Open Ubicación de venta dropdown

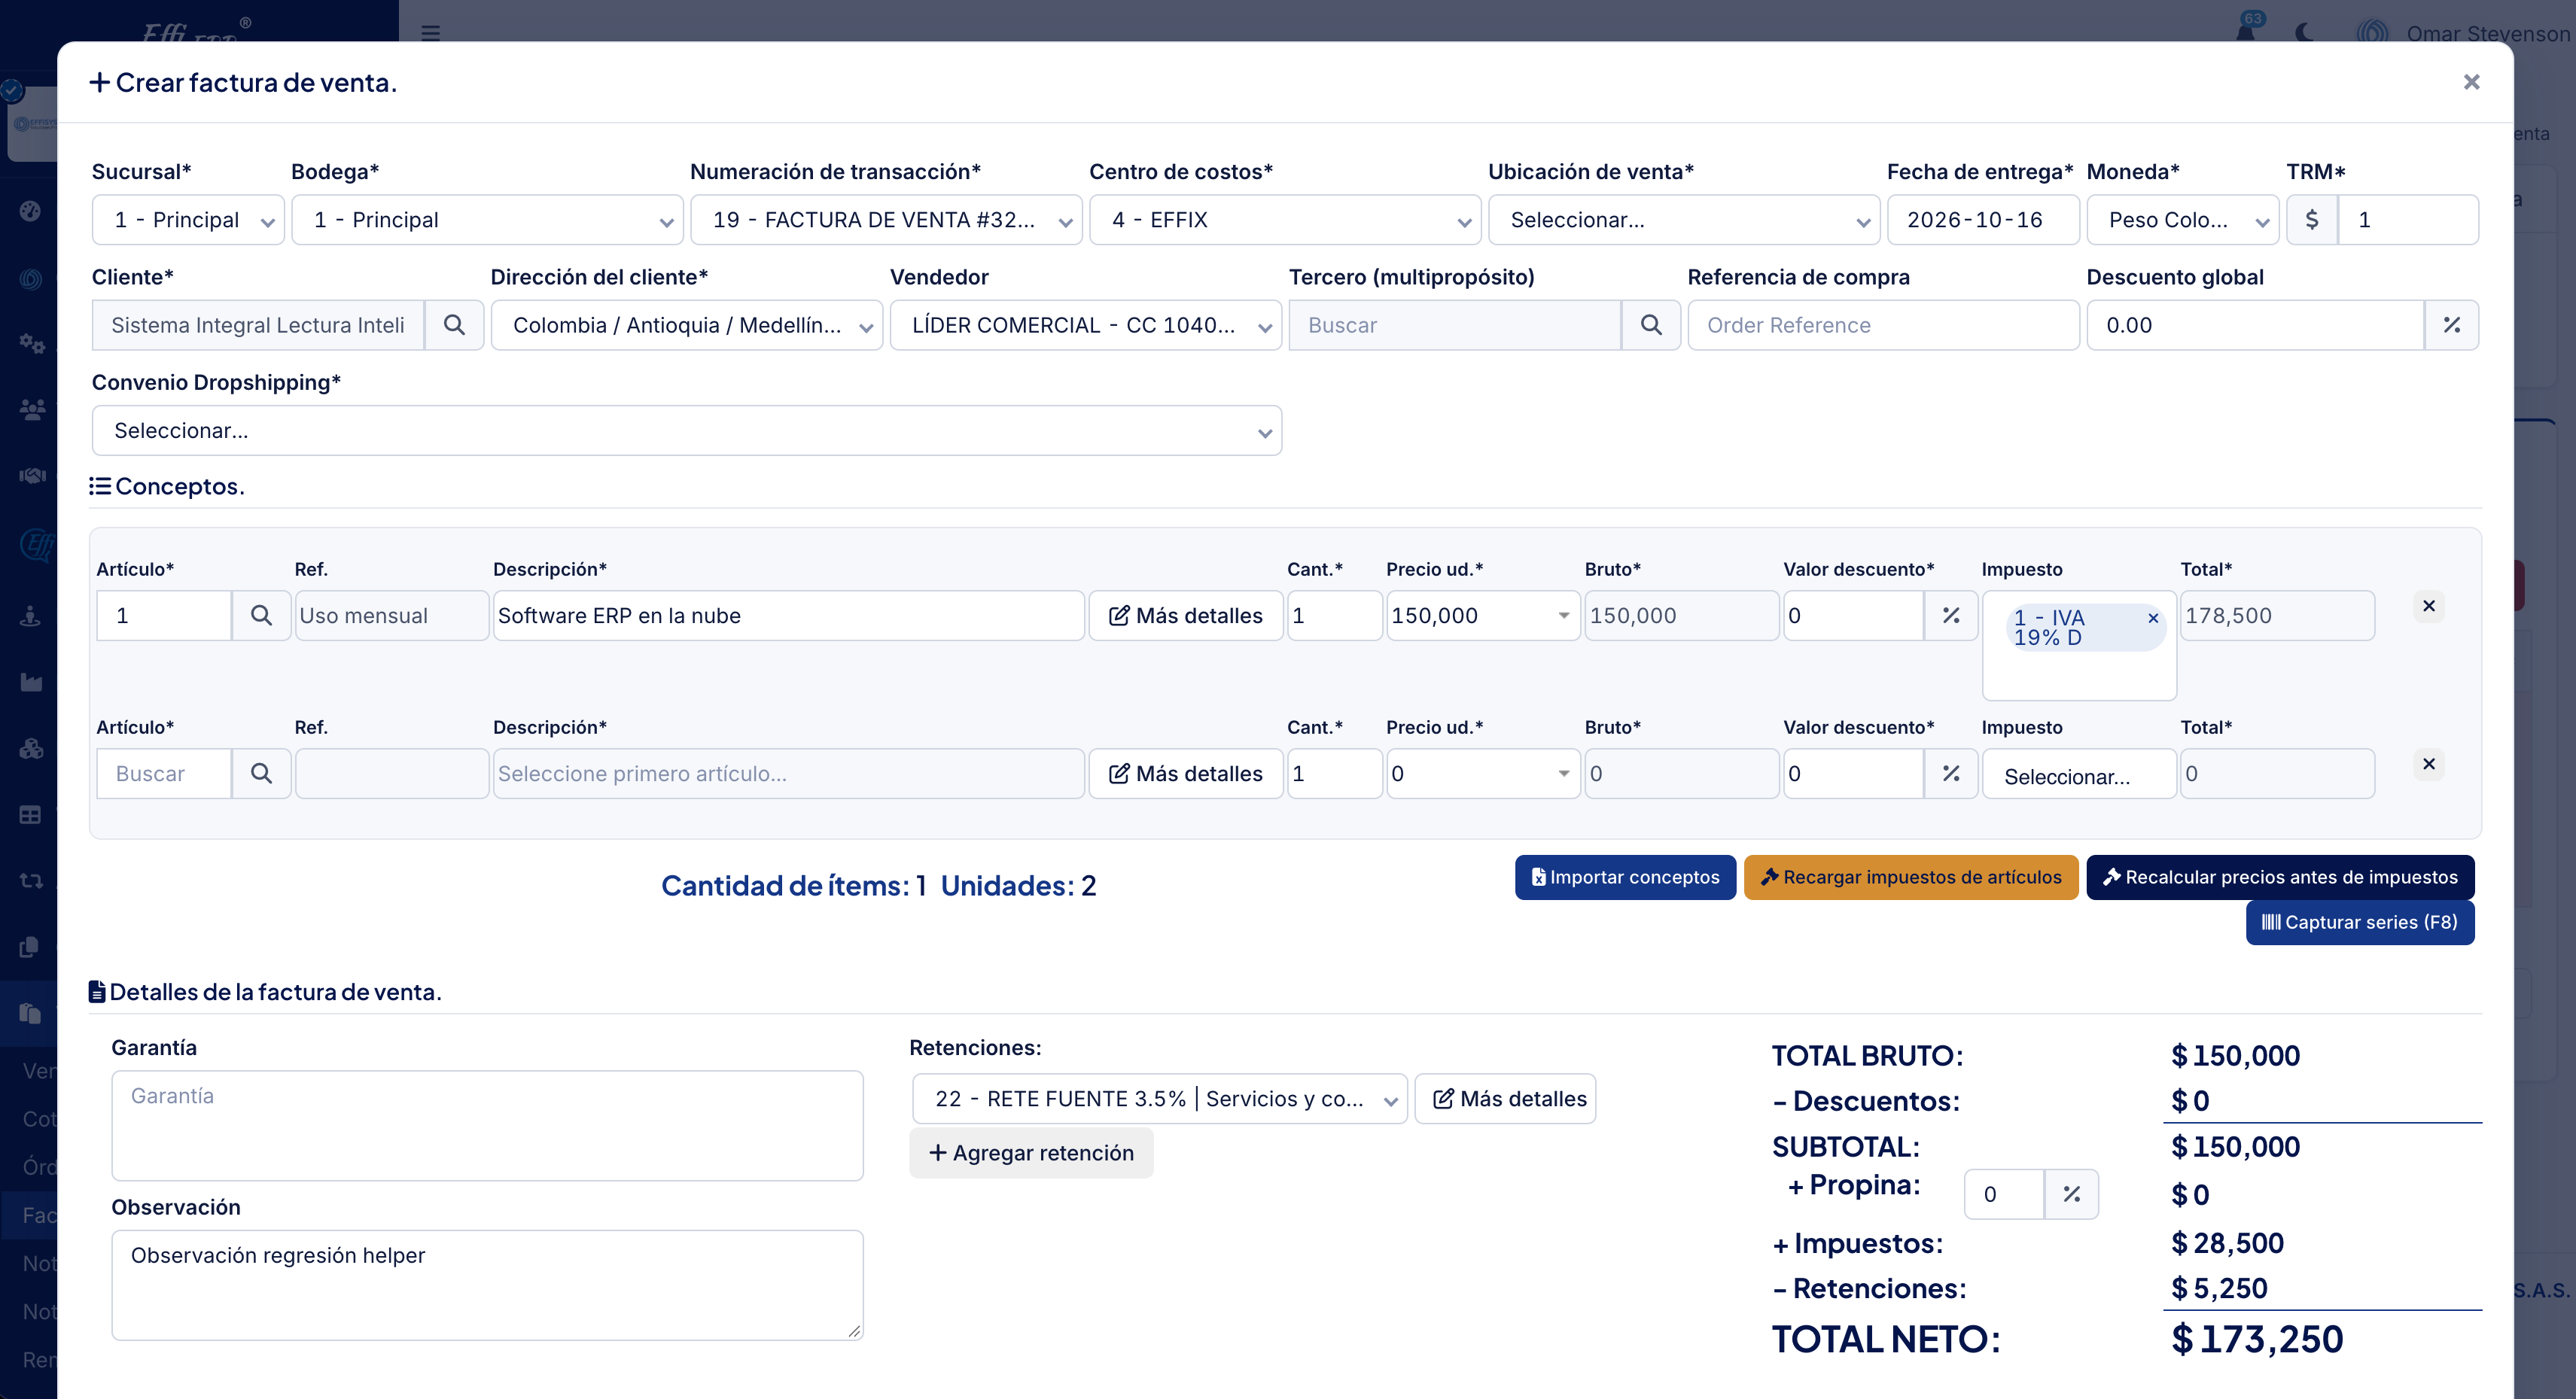point(1684,220)
